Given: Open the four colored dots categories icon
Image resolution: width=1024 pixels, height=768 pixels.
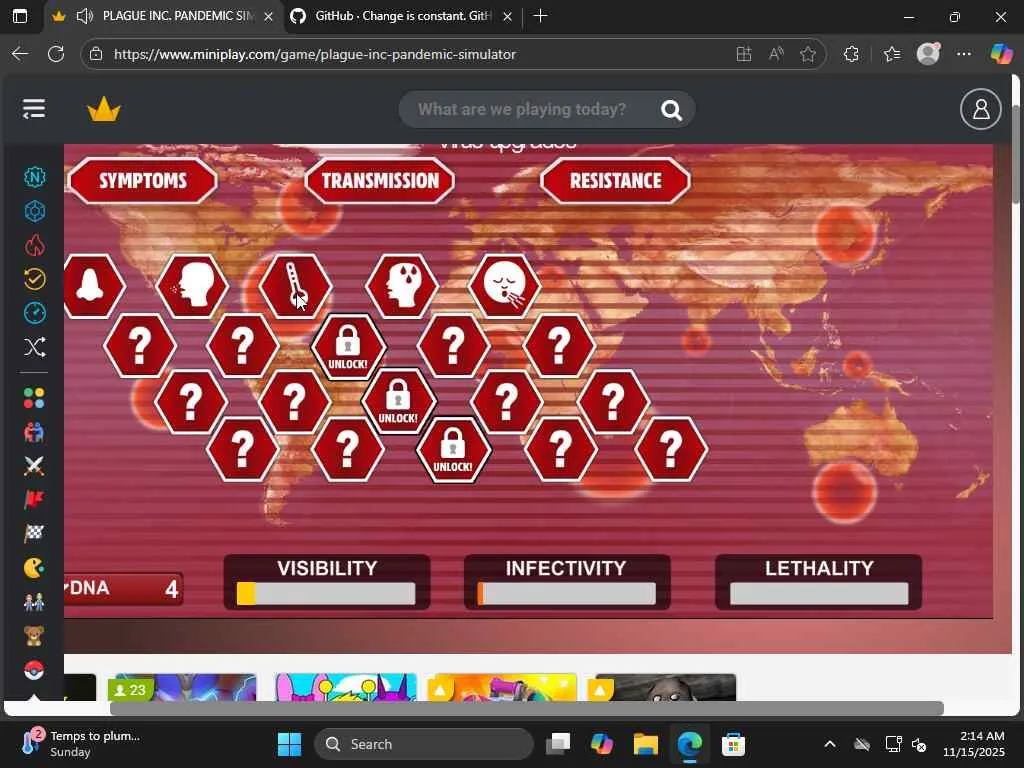Looking at the screenshot, I should (x=35, y=398).
